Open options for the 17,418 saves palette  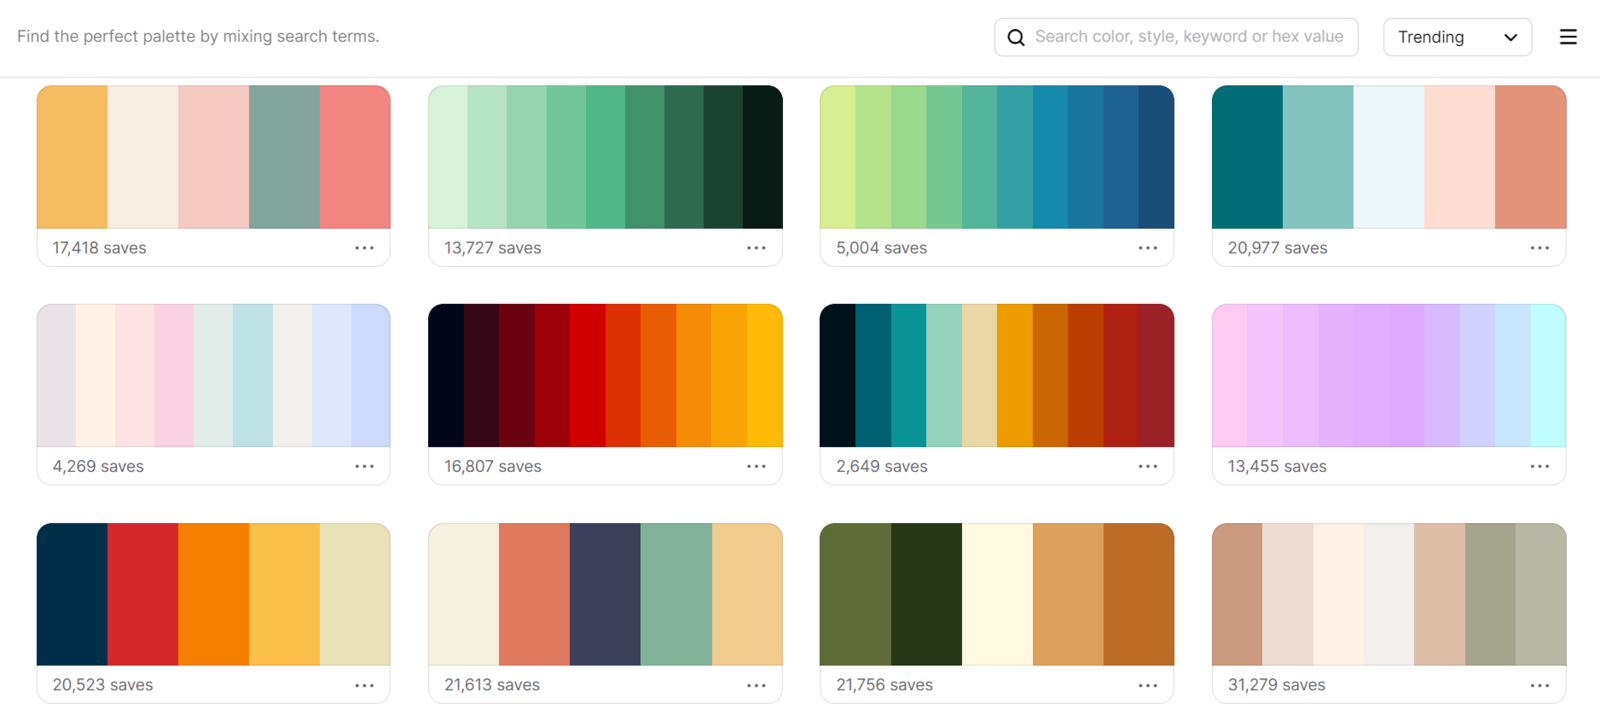coord(364,248)
